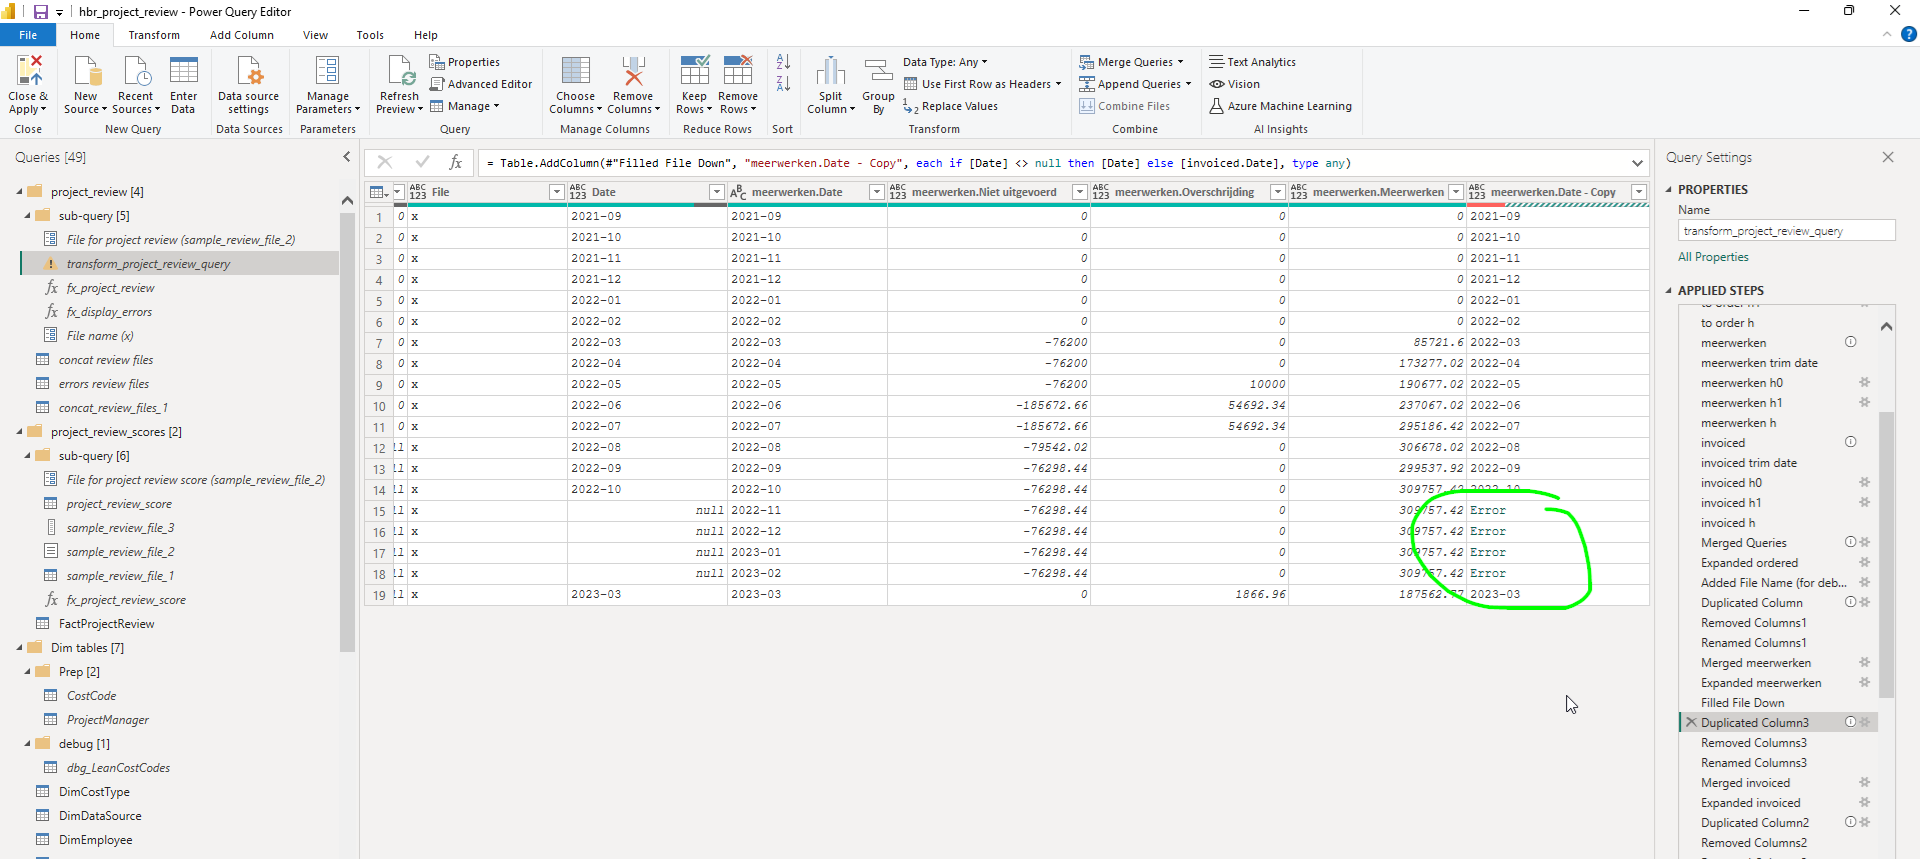This screenshot has width=1920, height=859.
Task: Open gear settings for meerwerken h0 step
Action: click(x=1864, y=382)
